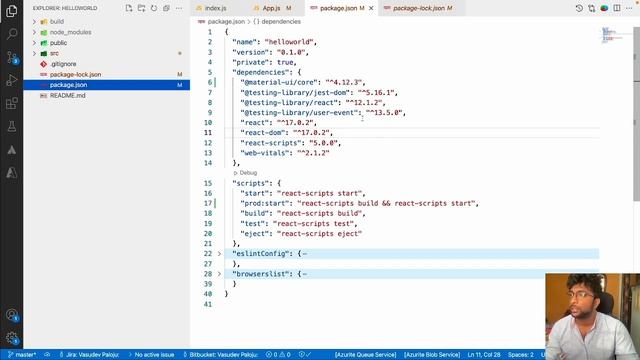Viewport: 640px width, 360px height.
Task: Open the Search view in activity bar
Action: pyautogui.click(x=11, y=34)
